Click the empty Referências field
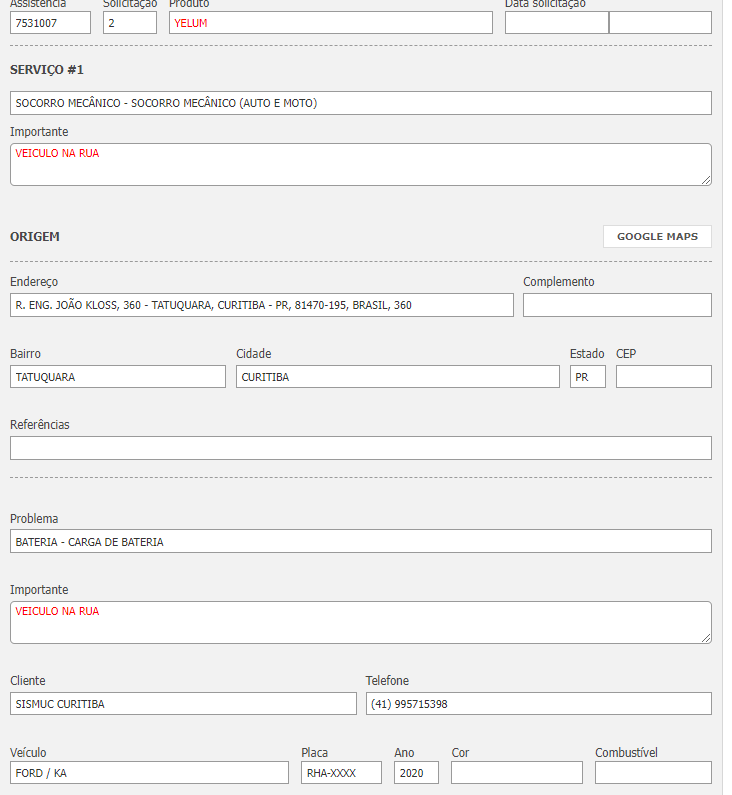The image size is (732, 795). (x=360, y=448)
